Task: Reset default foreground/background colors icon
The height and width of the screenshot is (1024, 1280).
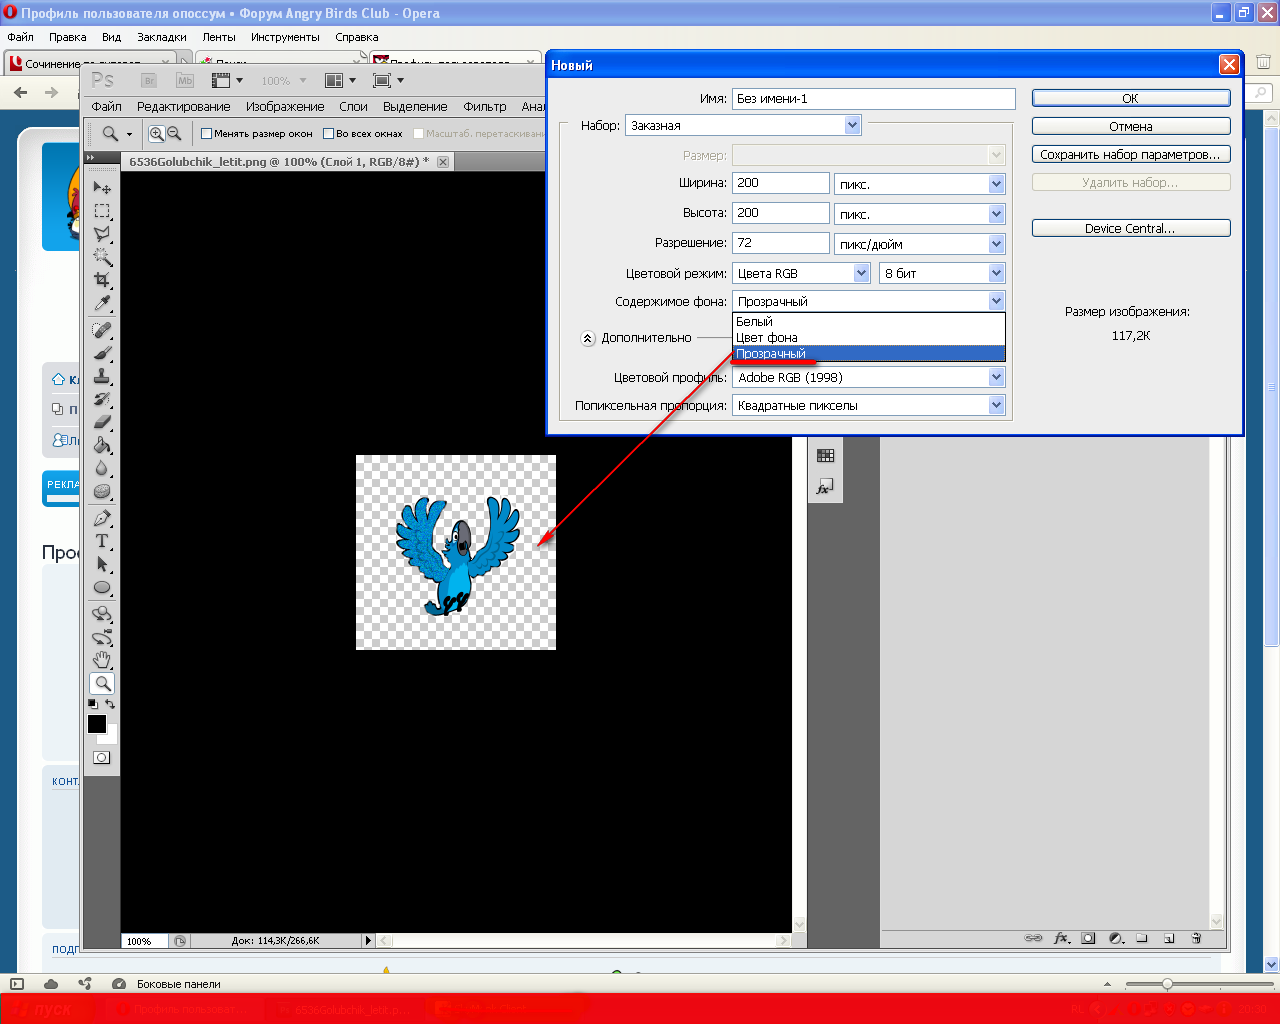Action: click(93, 704)
